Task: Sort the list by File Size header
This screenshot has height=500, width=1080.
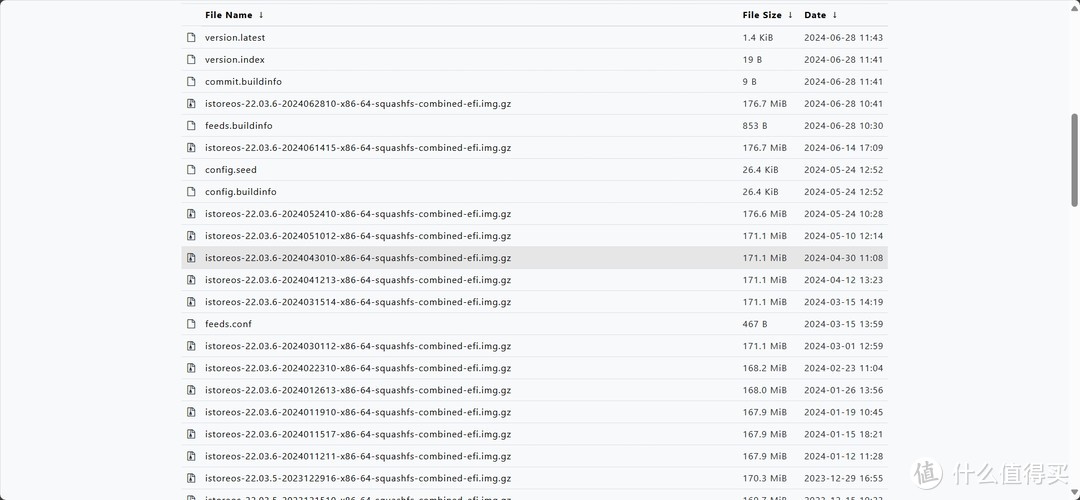Action: (x=767, y=15)
